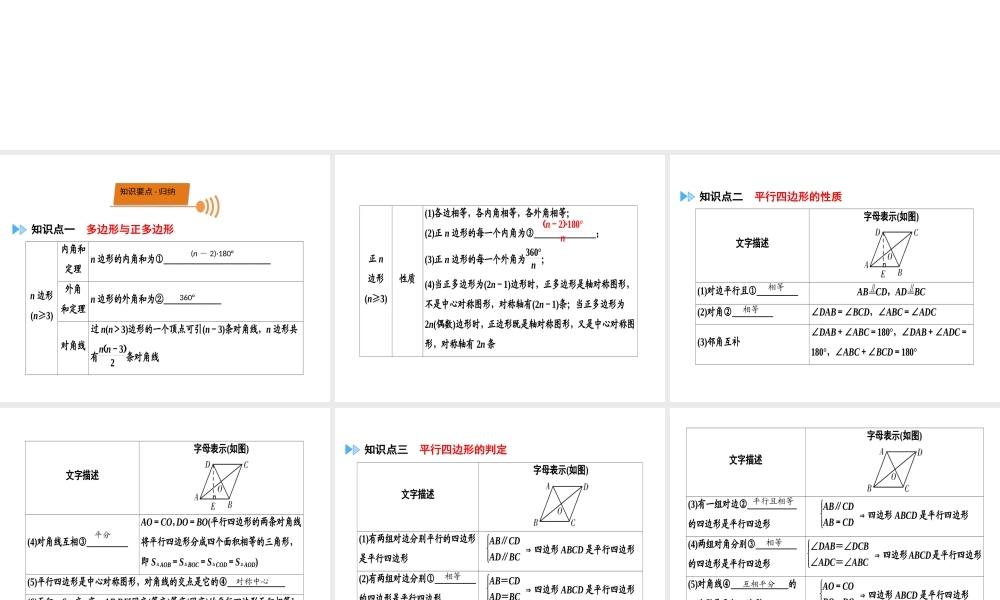
Task: Click the red heading 多边形与正多边形
Action: click(130, 230)
